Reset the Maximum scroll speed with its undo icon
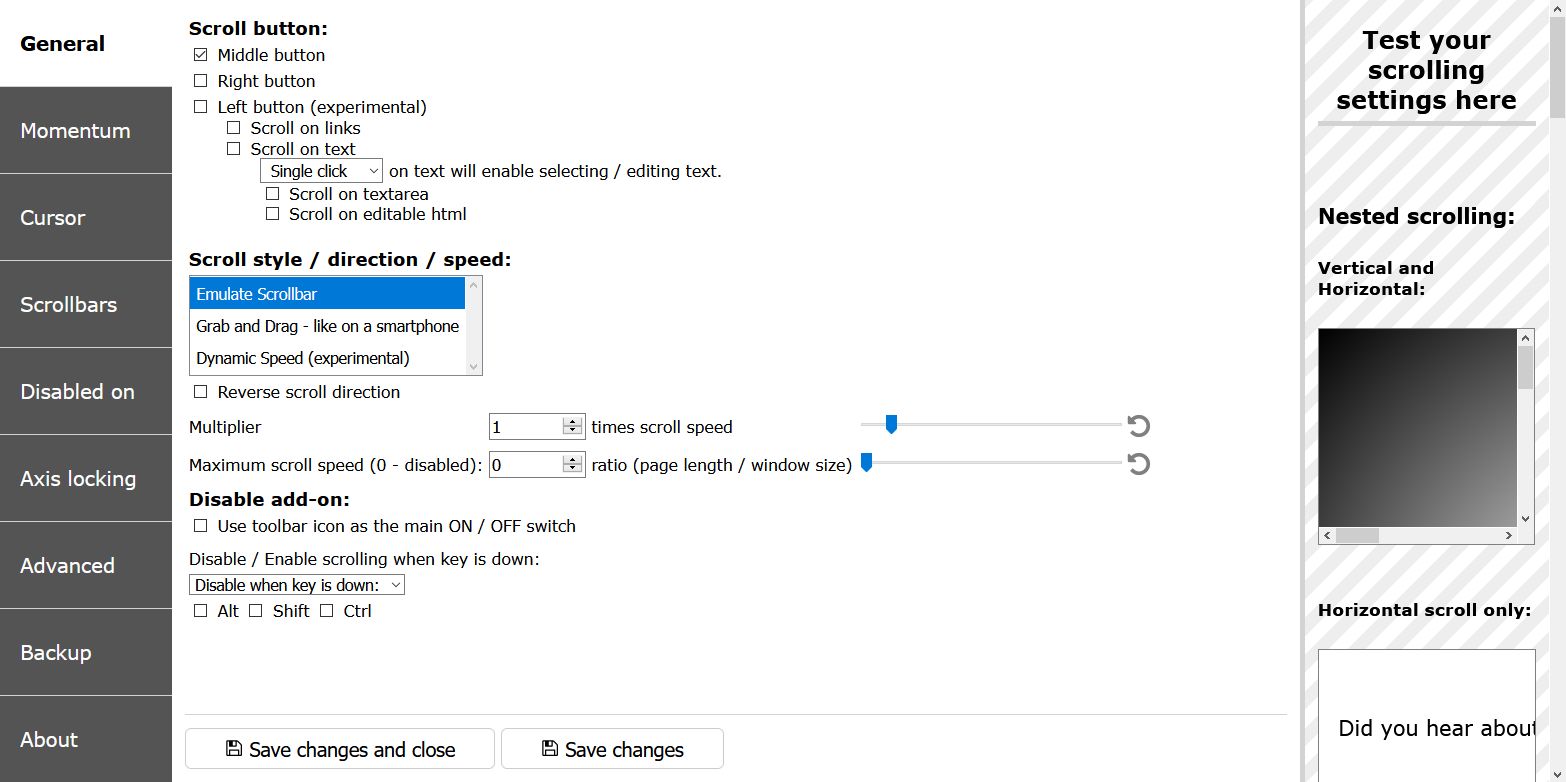This screenshot has width=1566, height=782. point(1139,464)
